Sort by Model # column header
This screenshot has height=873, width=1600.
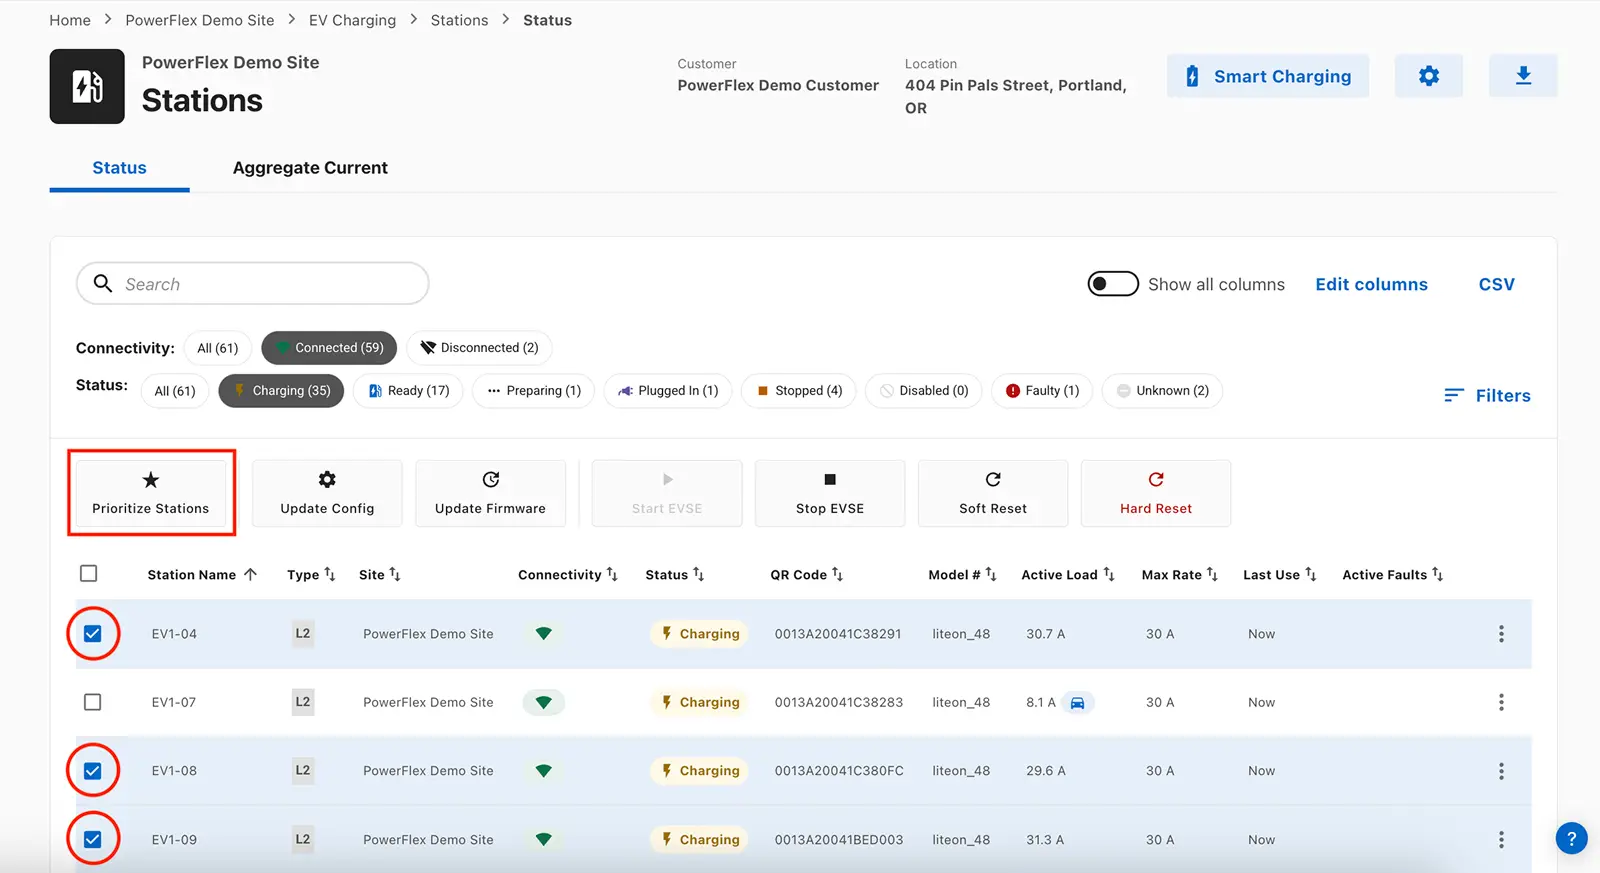point(962,575)
